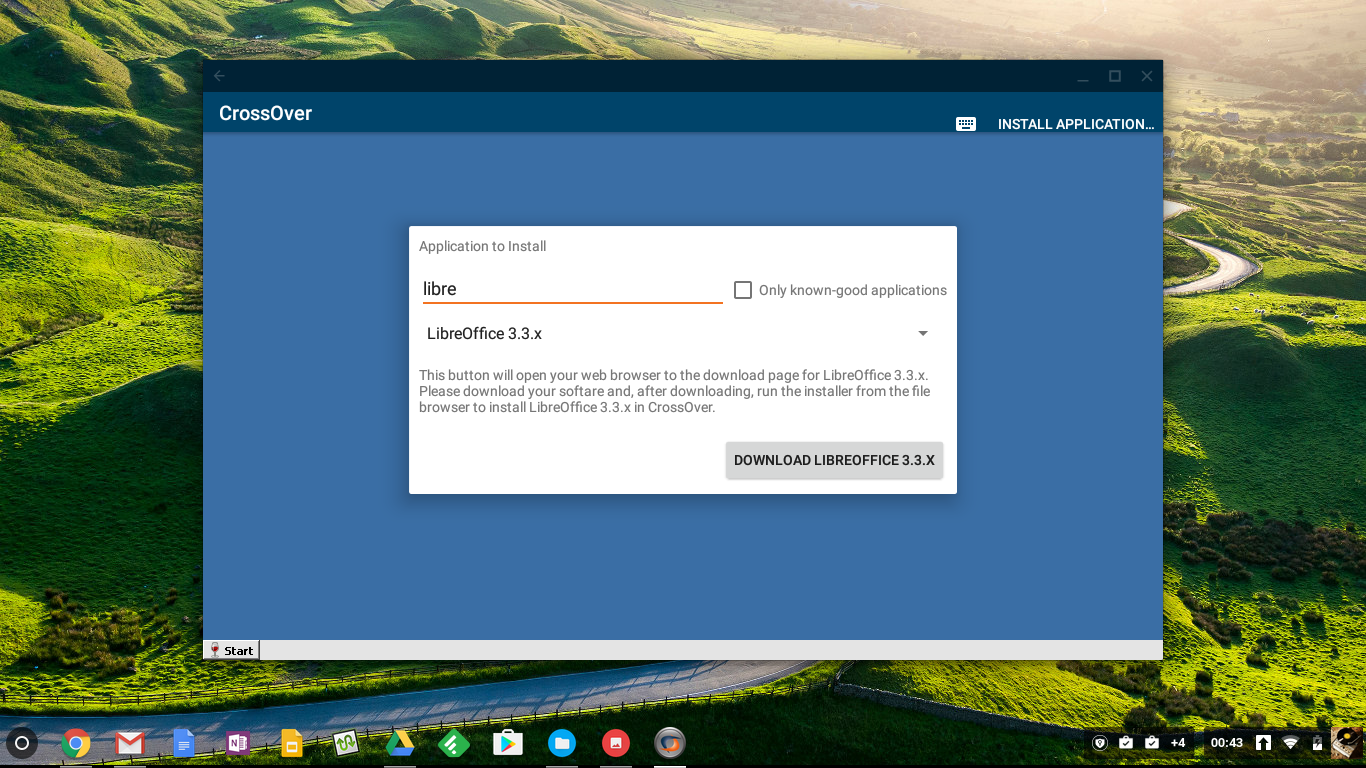Click the keyboard icon in CrossOver header
1366x768 pixels.
pos(965,124)
